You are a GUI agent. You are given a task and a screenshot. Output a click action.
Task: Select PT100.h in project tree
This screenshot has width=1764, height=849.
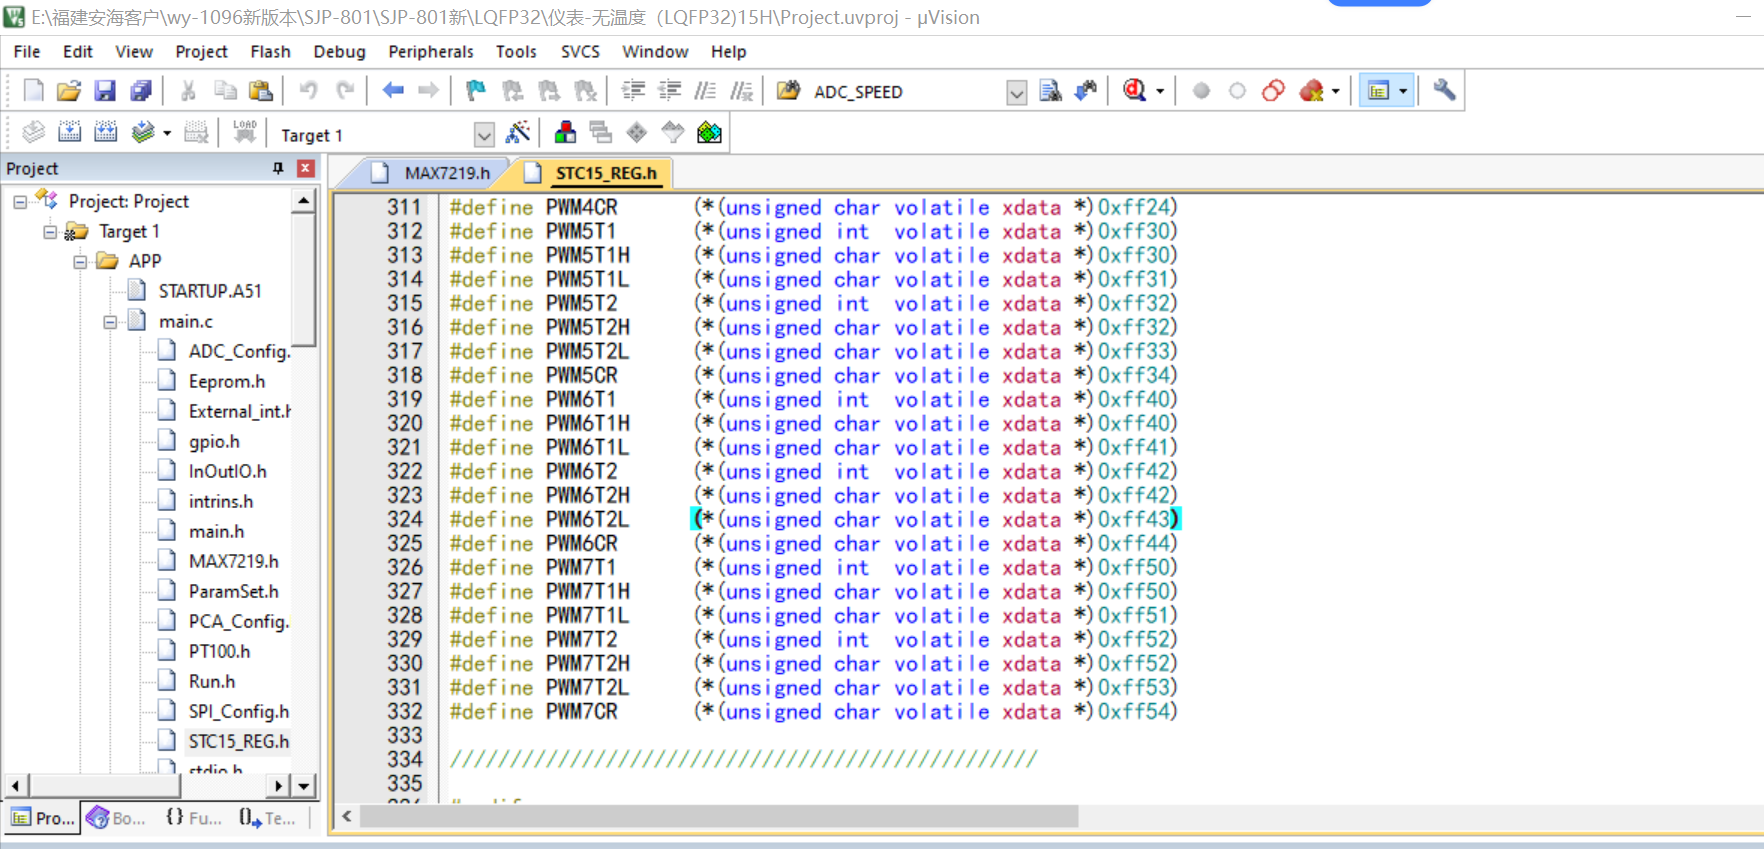(219, 651)
